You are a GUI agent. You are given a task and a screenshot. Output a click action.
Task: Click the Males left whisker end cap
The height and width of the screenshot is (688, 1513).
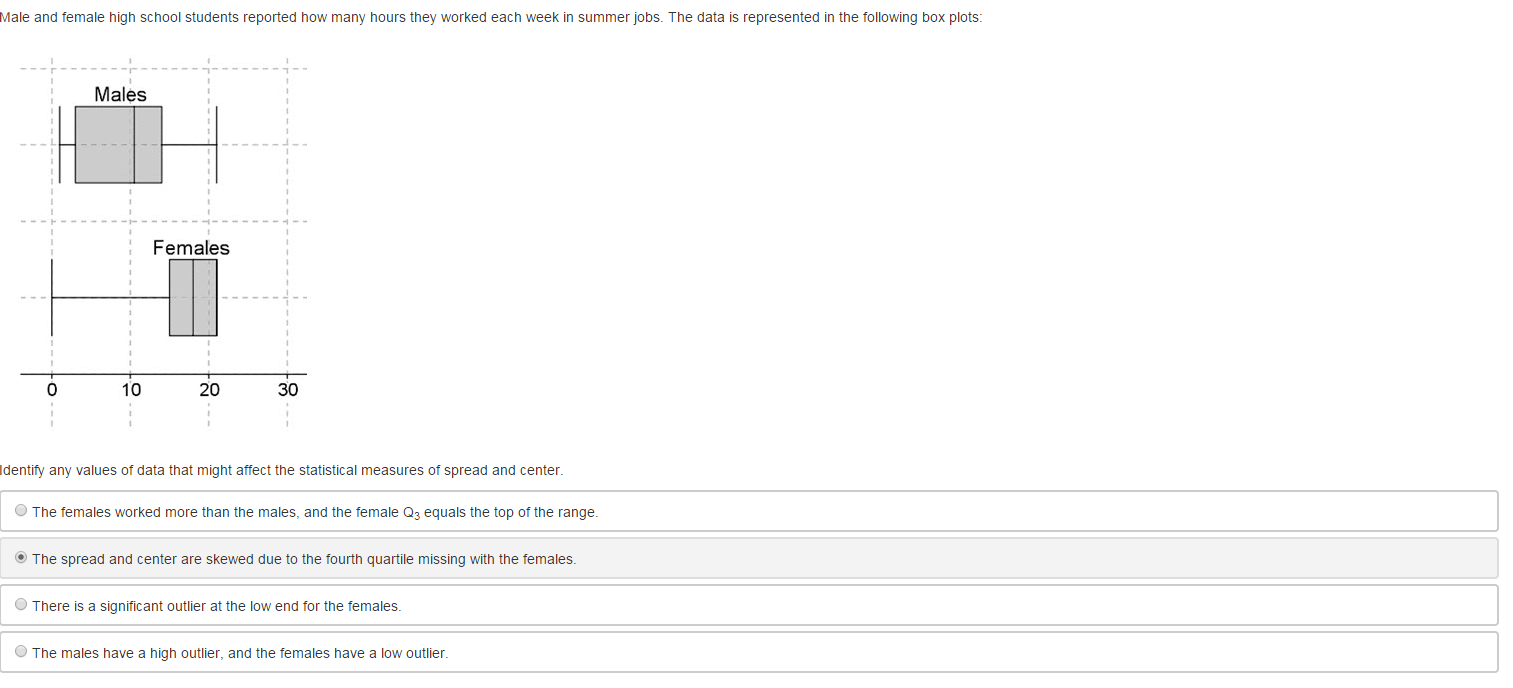(x=60, y=144)
